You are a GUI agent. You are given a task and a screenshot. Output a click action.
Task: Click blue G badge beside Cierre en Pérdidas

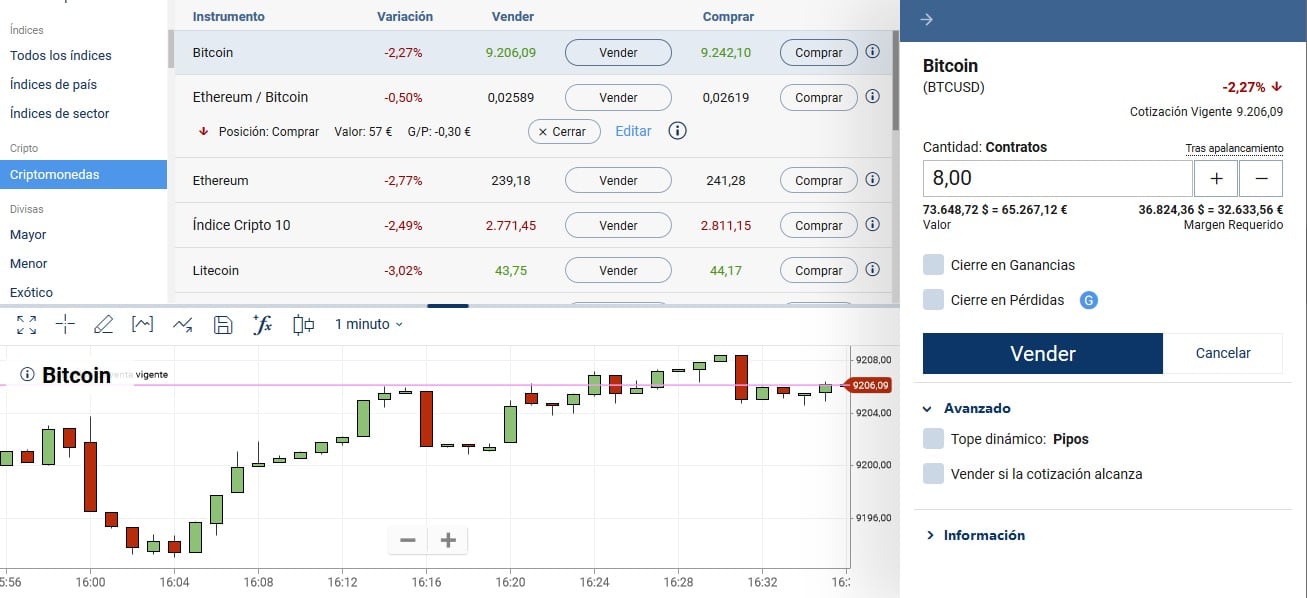click(1089, 300)
